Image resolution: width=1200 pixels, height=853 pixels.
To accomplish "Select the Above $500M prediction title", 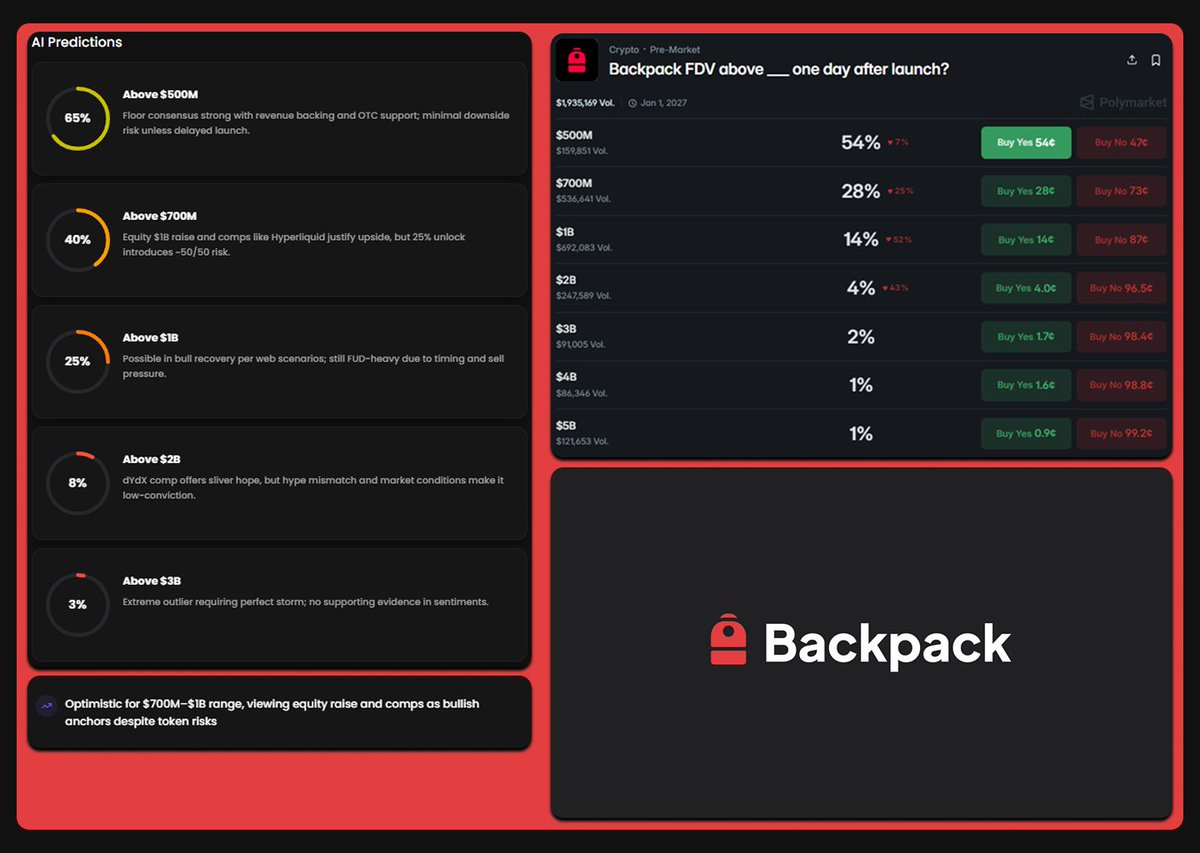I will click(x=160, y=95).
